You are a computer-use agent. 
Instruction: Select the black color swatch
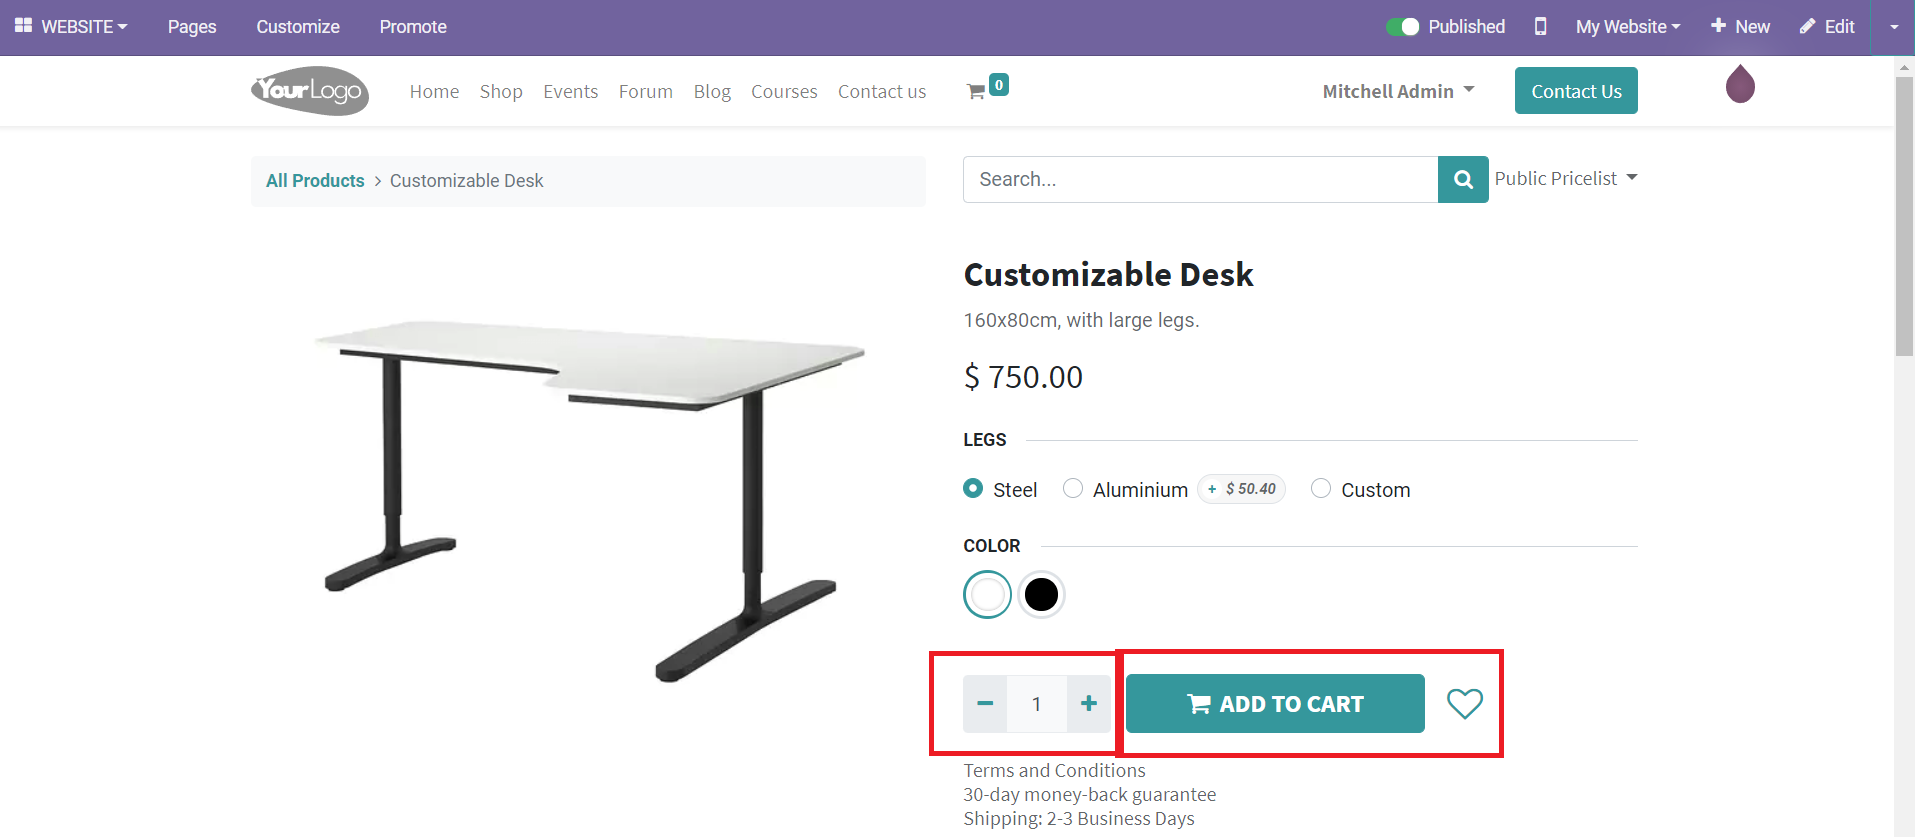(1041, 594)
